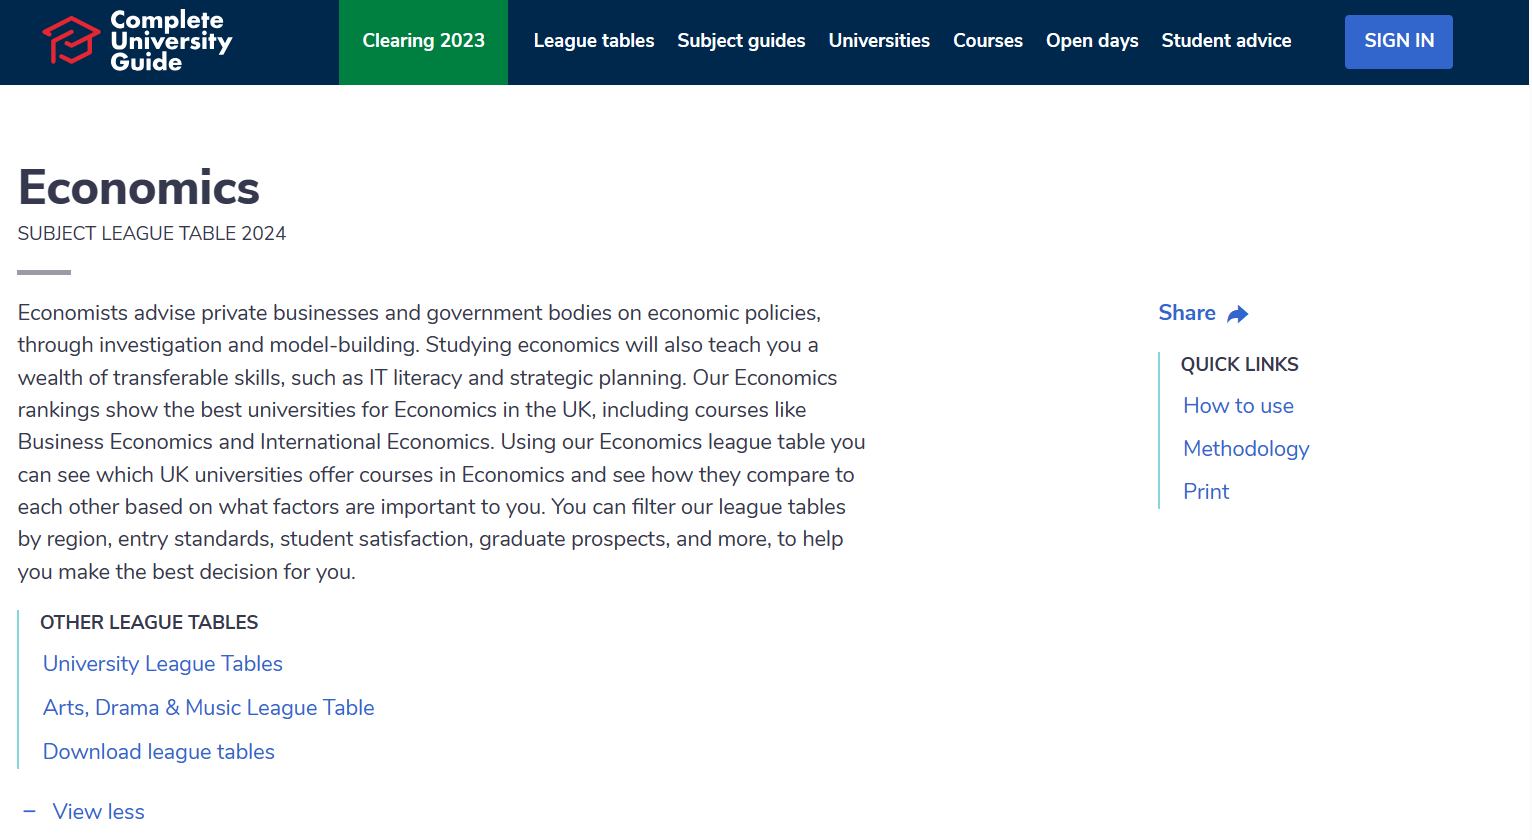The image size is (1532, 840).
Task: Click the Complete University Guide logo text
Action: point(170,41)
